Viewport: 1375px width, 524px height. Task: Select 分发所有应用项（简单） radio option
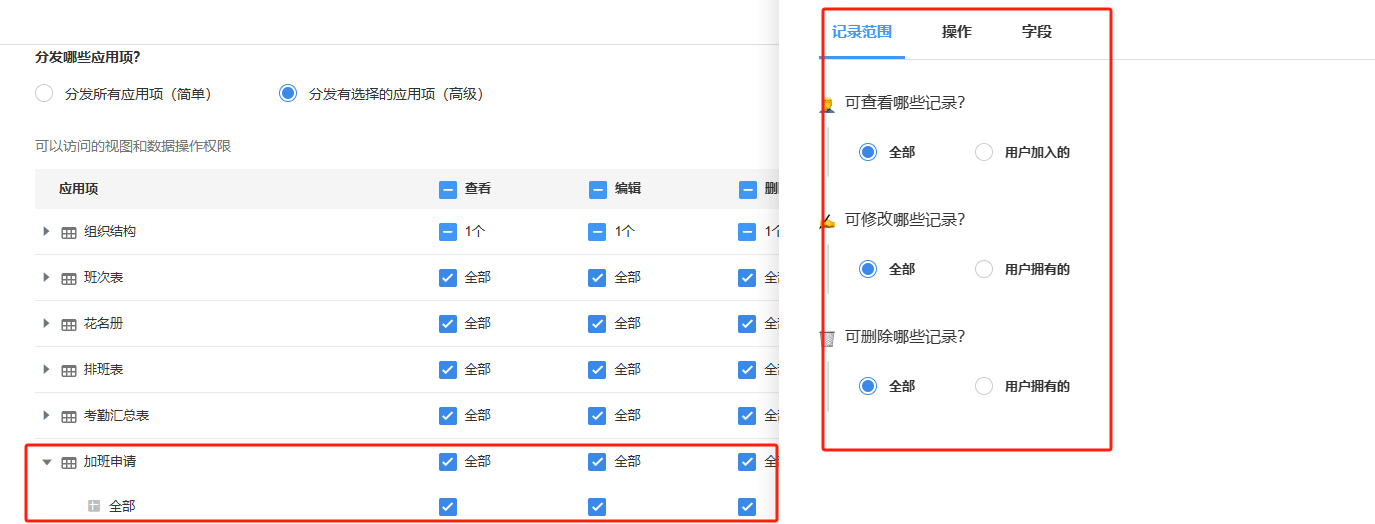44,94
